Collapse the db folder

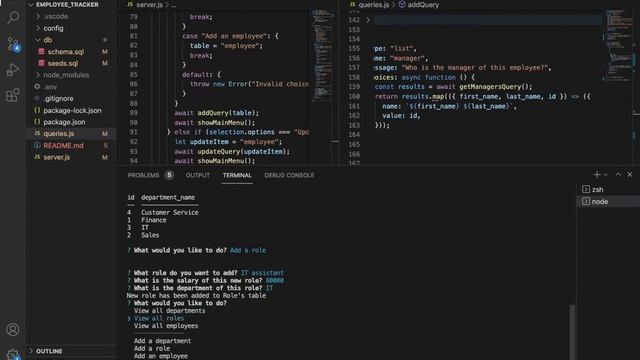click(x=48, y=40)
